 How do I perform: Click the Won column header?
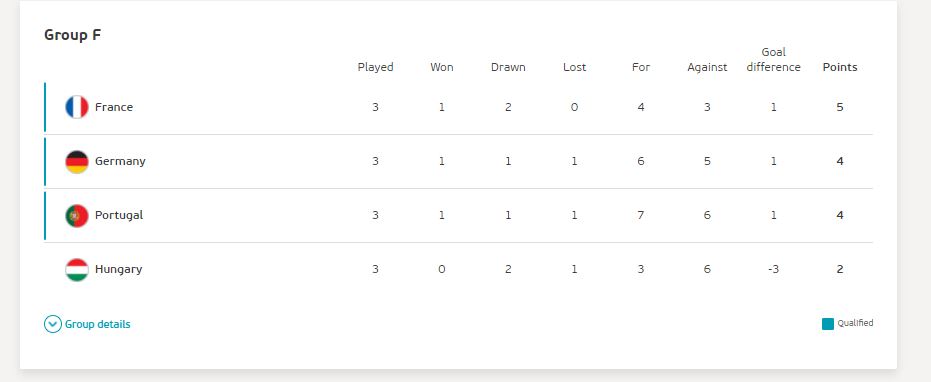pyautogui.click(x=442, y=67)
